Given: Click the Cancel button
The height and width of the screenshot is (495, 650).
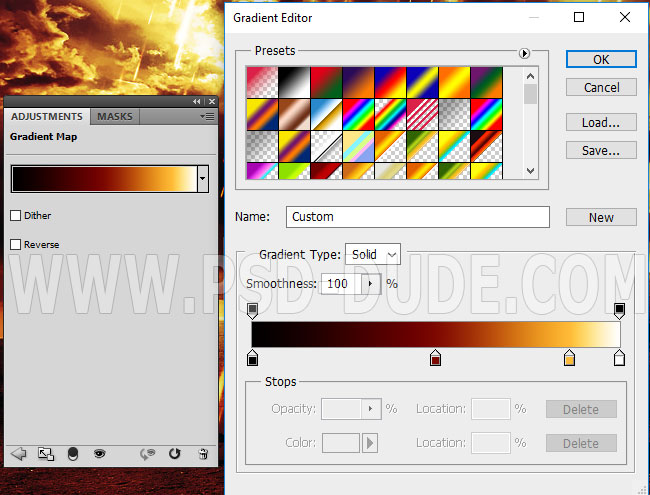Looking at the screenshot, I should [601, 87].
